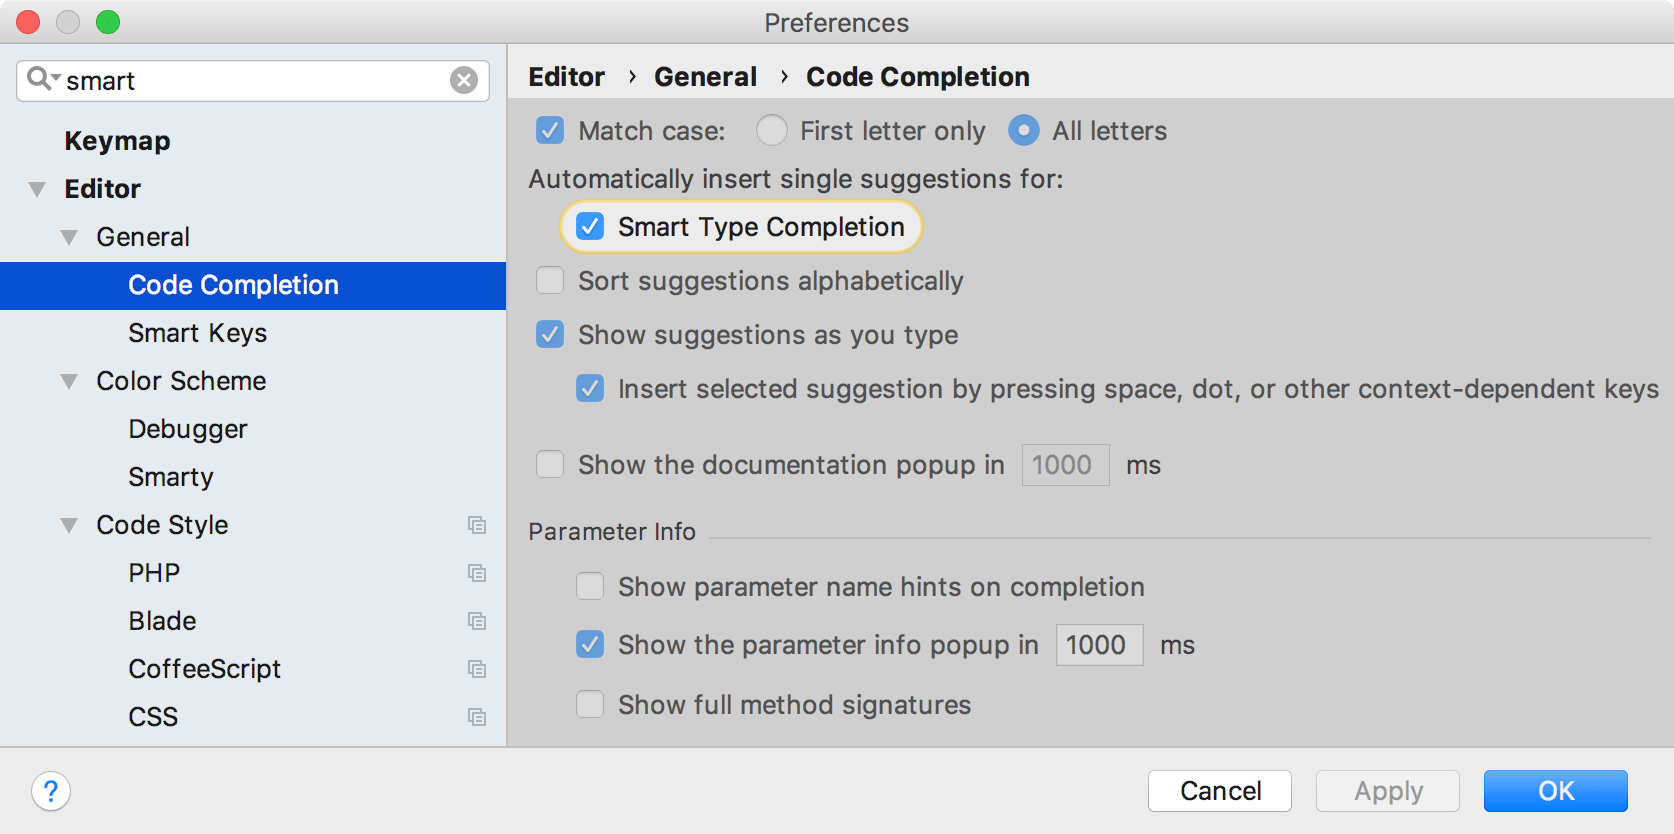The image size is (1674, 834).
Task: Select Keymap in the settings tree
Action: point(117,141)
